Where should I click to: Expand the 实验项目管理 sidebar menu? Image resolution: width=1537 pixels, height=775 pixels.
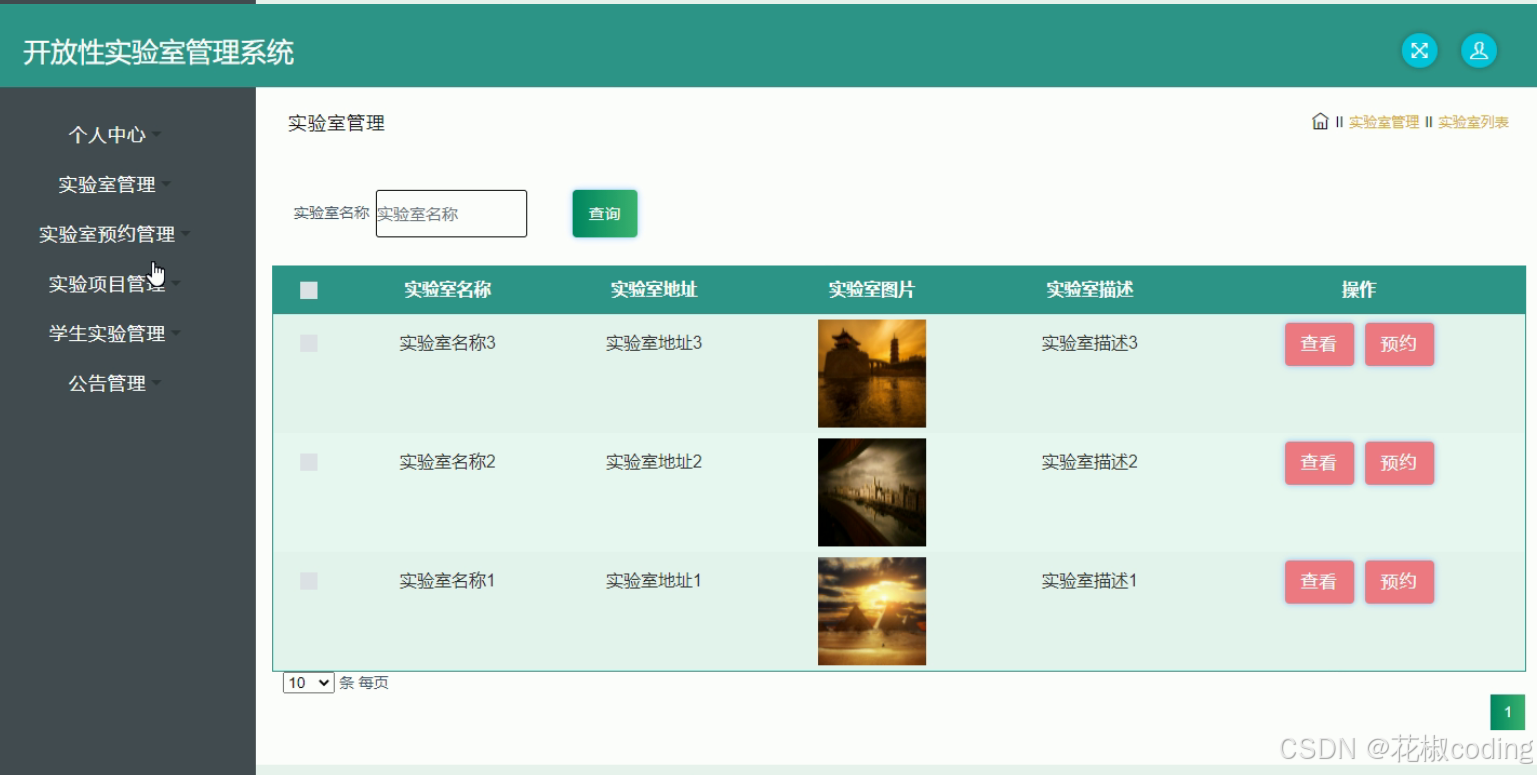(x=105, y=283)
